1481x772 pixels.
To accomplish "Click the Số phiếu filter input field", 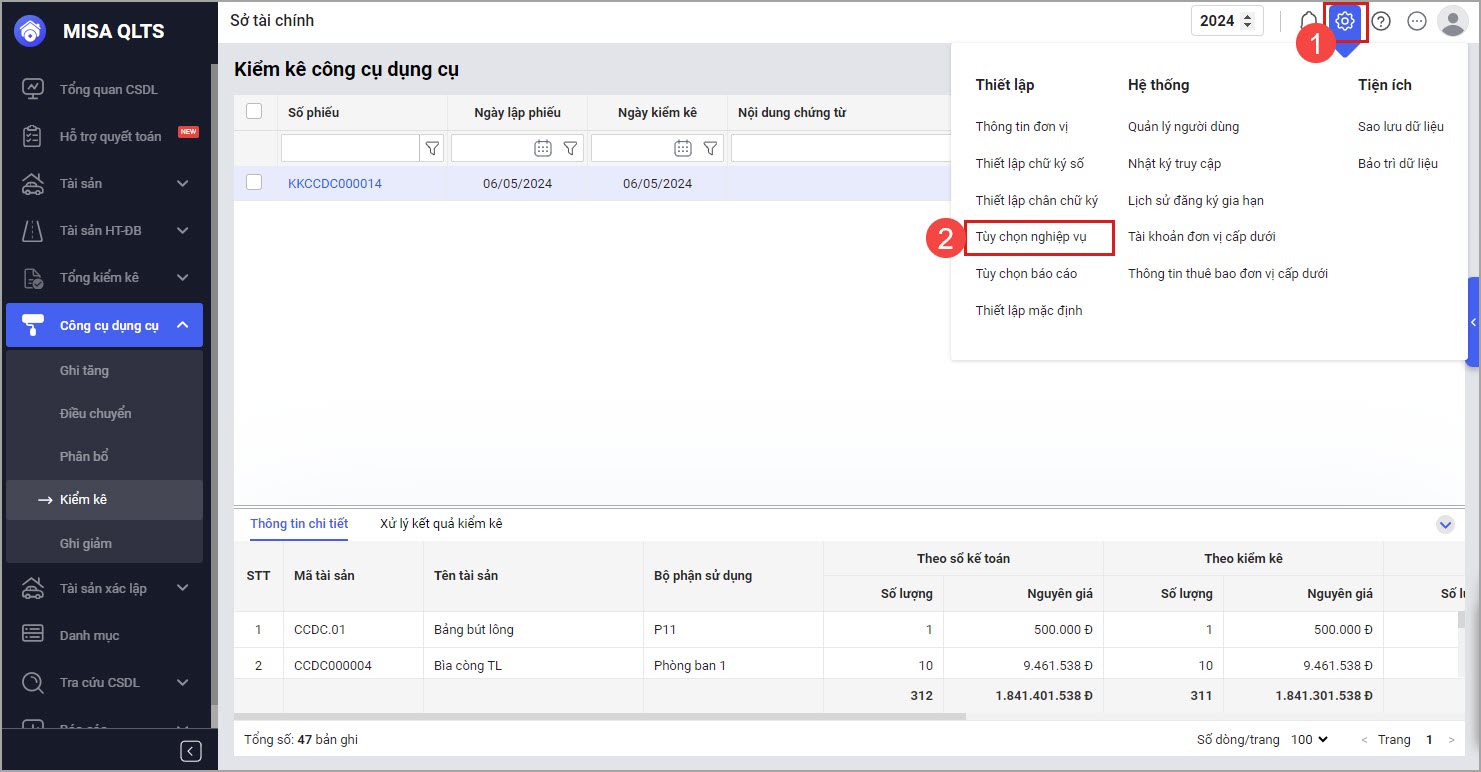I will (349, 148).
